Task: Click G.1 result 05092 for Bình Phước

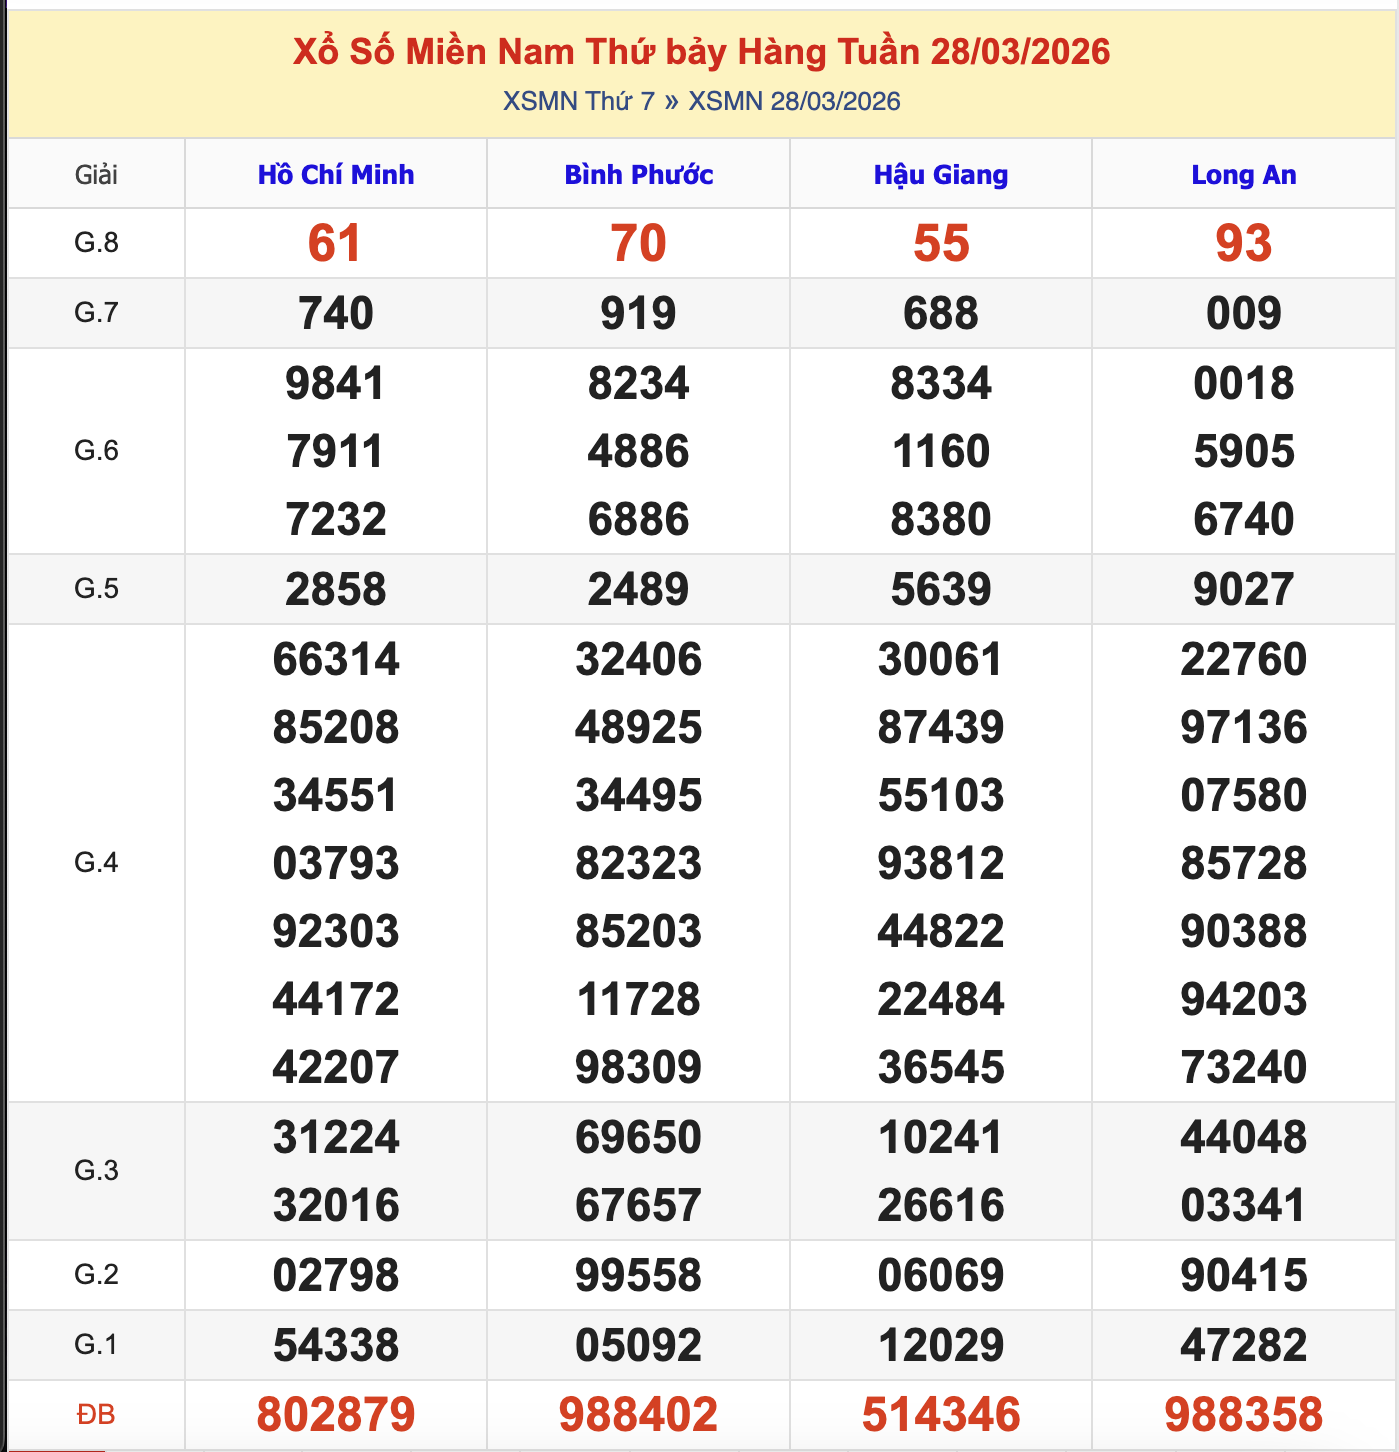Action: point(638,1344)
